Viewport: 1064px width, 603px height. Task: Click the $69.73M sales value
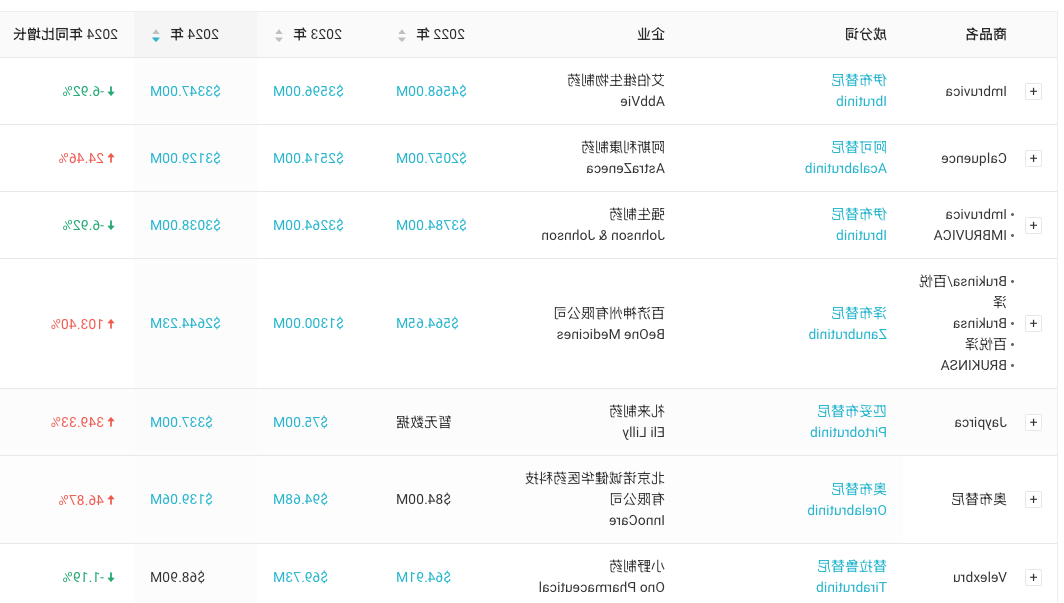301,578
